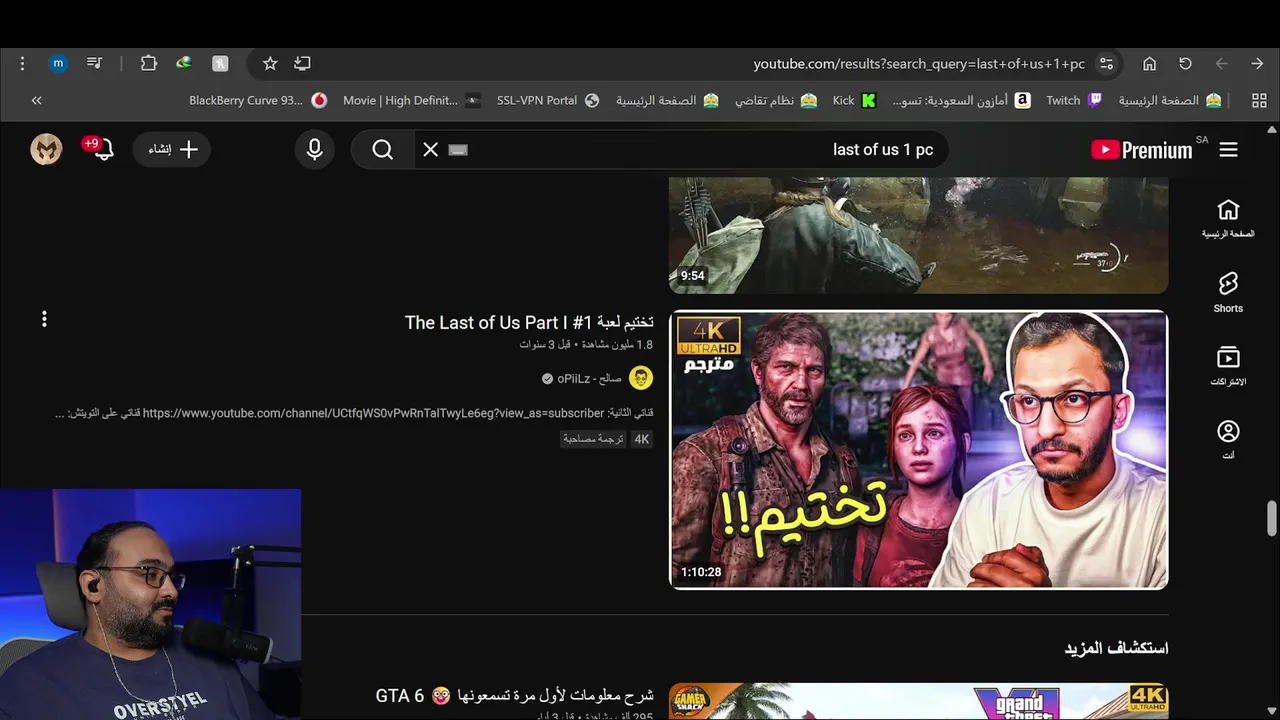
Task: Open the تختيم 1:10:28 video thumbnail
Action: (x=918, y=449)
